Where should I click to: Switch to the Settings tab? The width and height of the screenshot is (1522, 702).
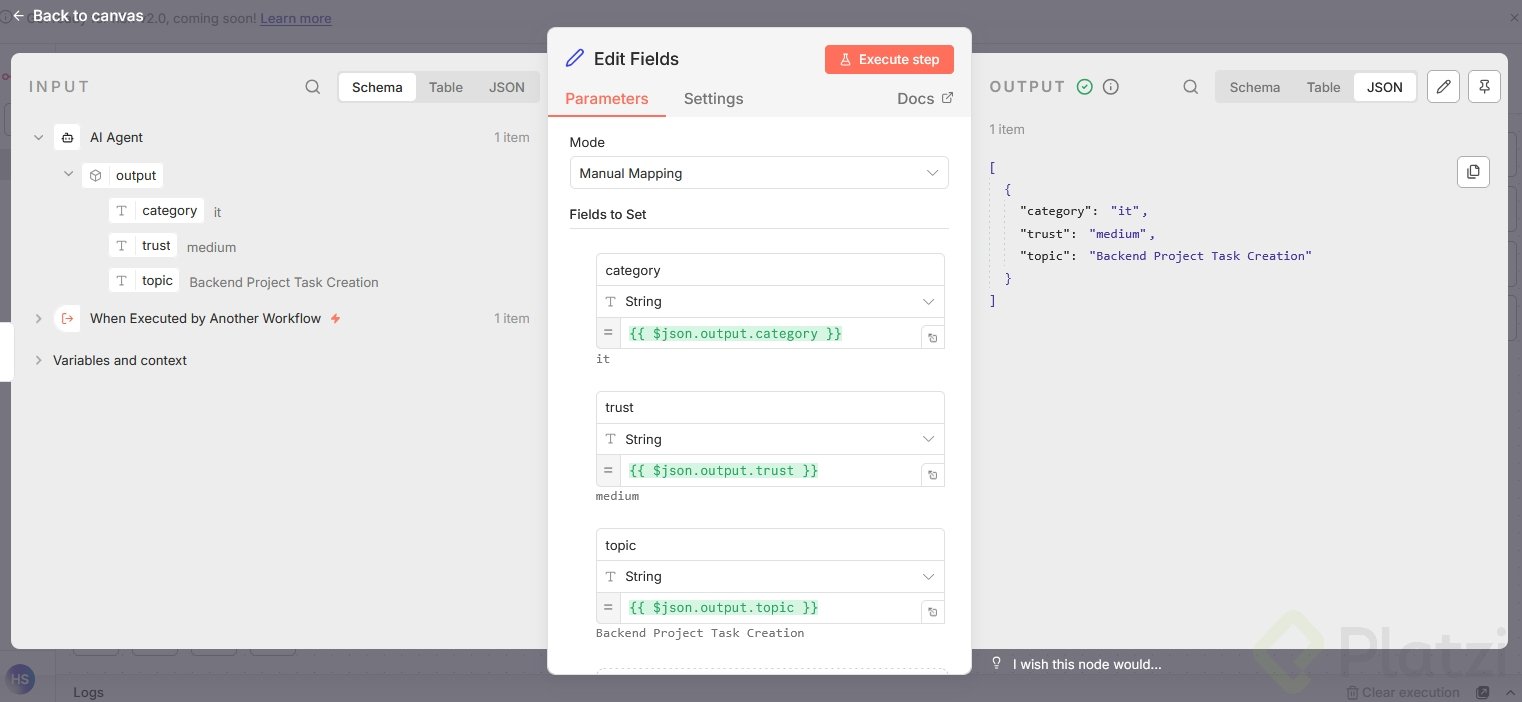(713, 99)
